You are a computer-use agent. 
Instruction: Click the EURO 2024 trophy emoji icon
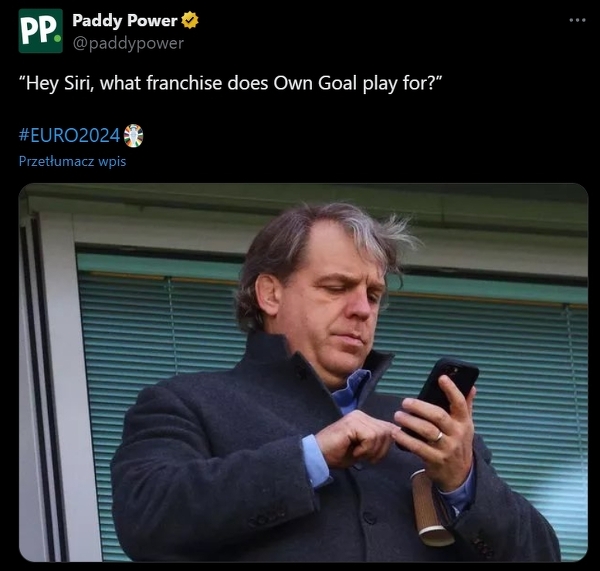click(x=134, y=136)
